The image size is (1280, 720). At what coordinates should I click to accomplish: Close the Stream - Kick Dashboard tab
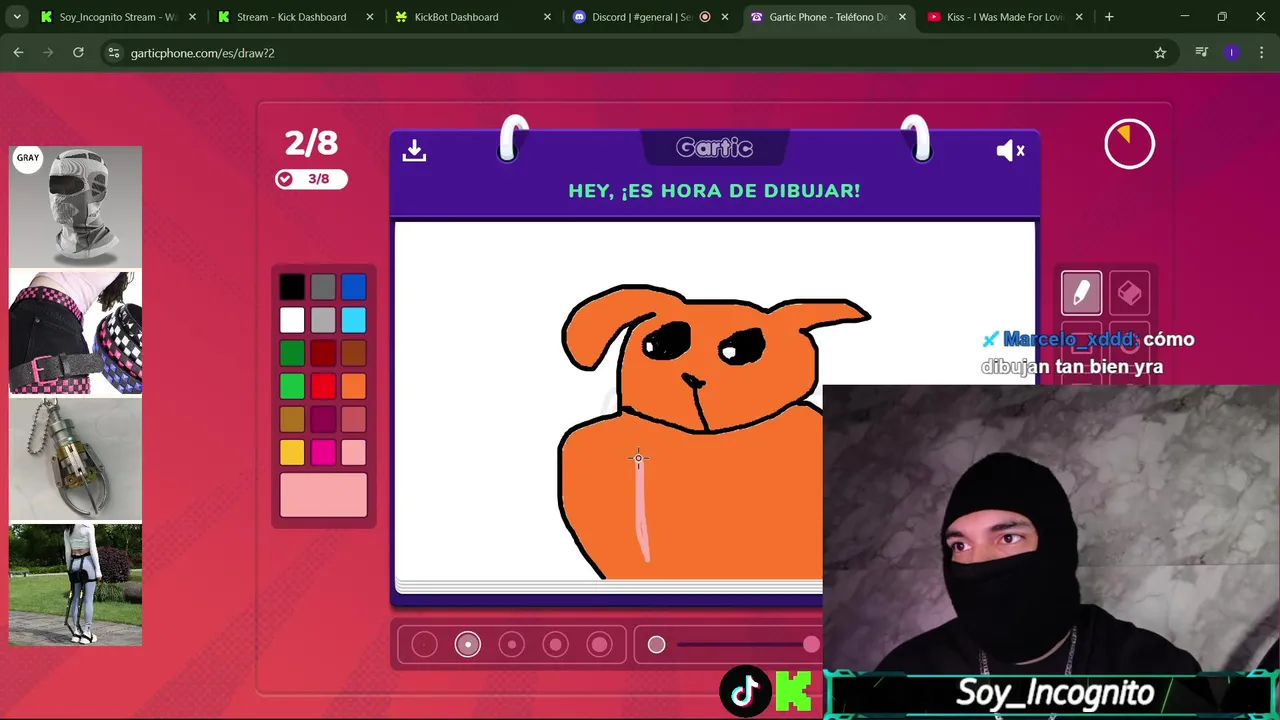coord(370,17)
